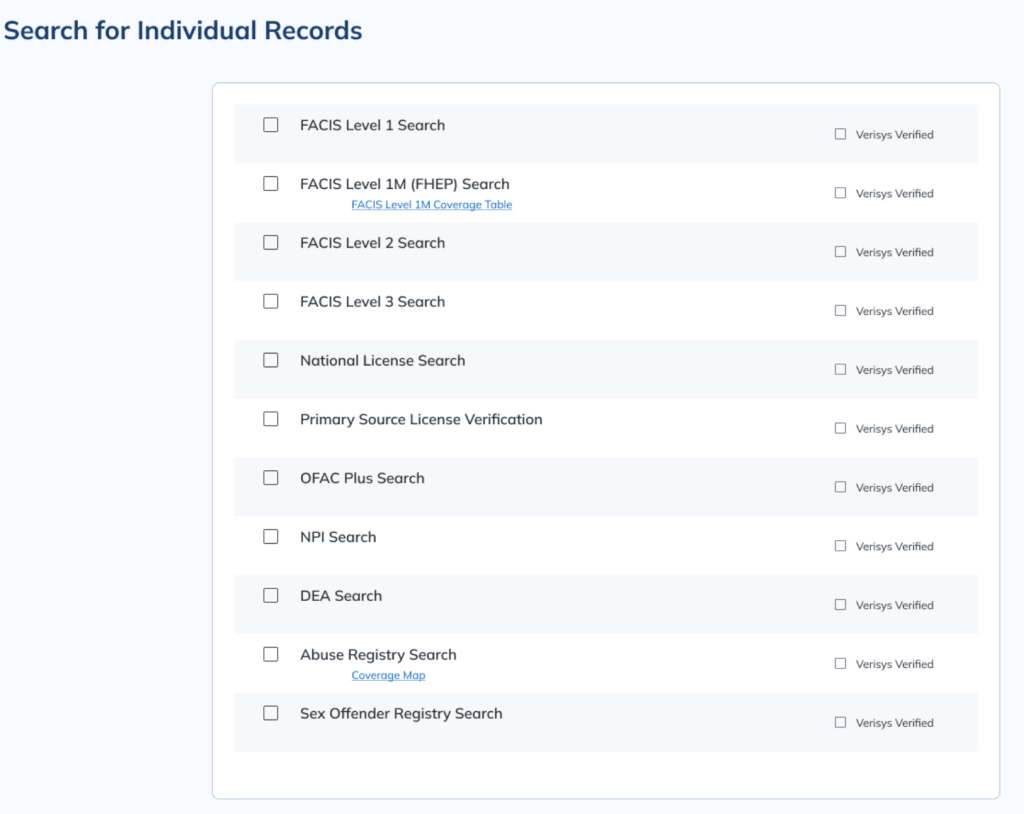Tick the FACIS Level 3 Search checkbox
Image resolution: width=1024 pixels, height=814 pixels.
click(271, 301)
